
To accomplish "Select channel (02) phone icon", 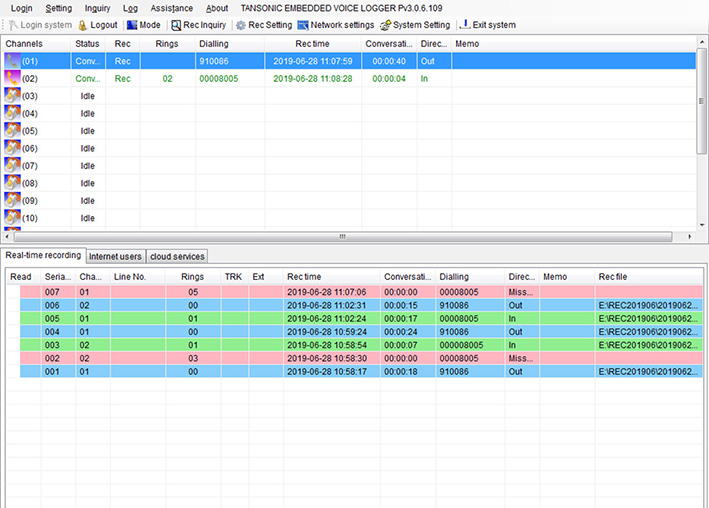I will click(13, 78).
